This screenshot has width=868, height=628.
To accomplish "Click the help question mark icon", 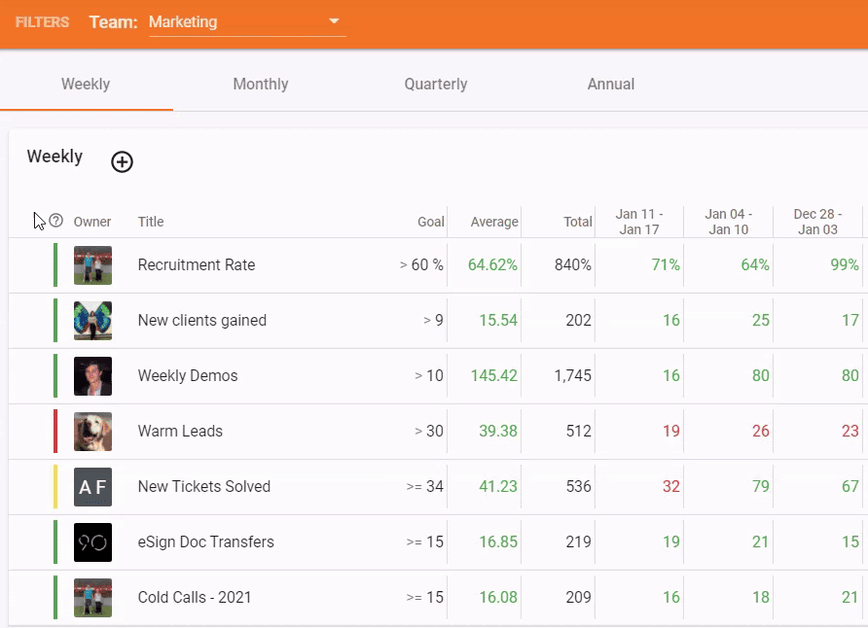I will pyautogui.click(x=56, y=221).
